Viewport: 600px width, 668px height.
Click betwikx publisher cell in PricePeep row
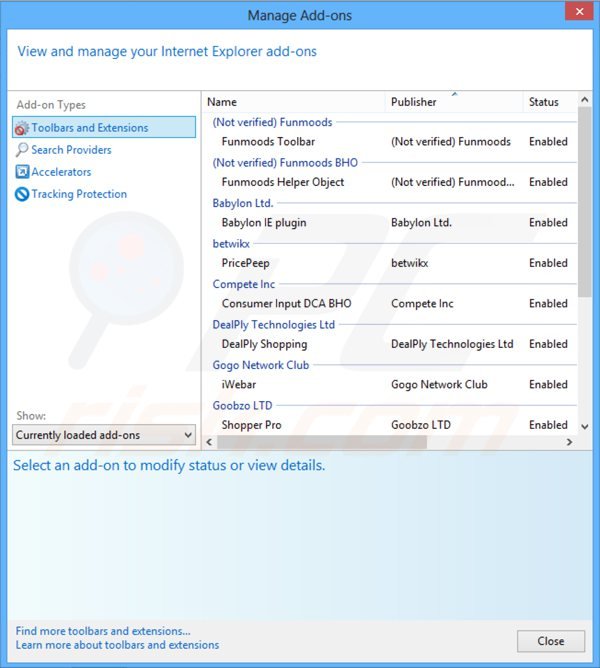(x=410, y=263)
